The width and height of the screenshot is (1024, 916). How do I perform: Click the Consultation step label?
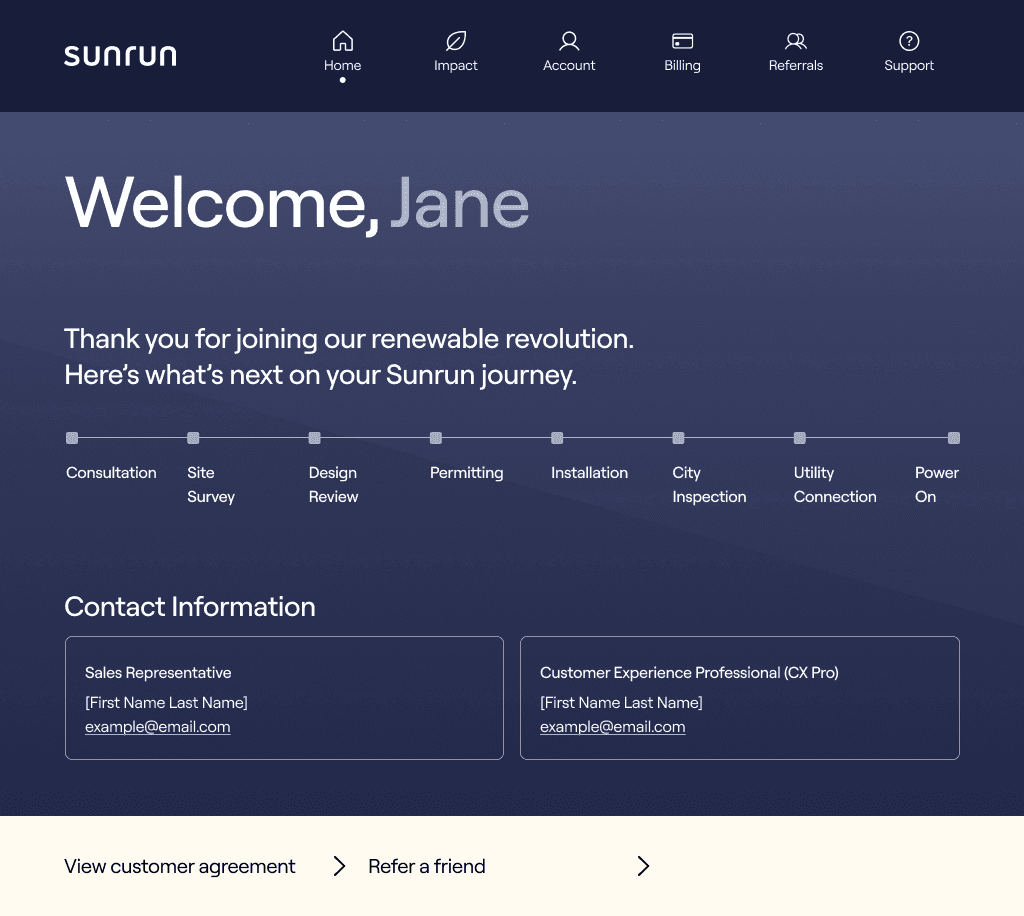[x=111, y=473]
